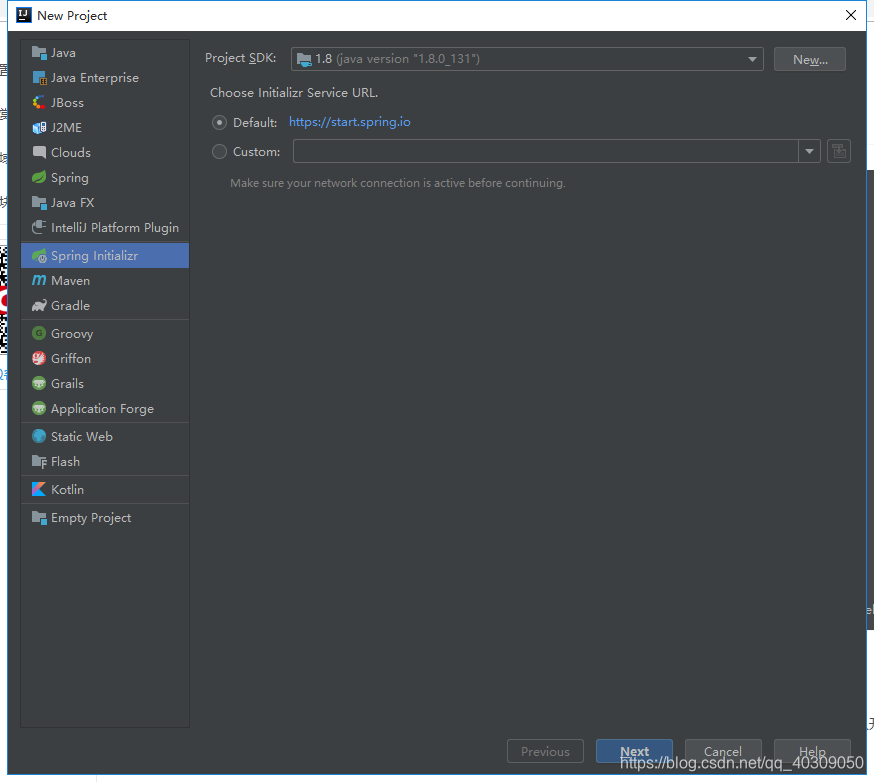Choose Java in project type list

pos(105,53)
